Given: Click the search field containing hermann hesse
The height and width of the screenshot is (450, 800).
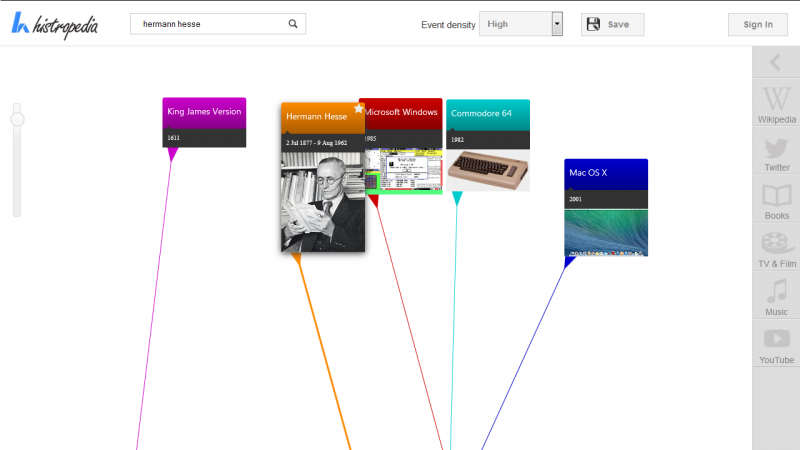Looking at the screenshot, I should tap(212, 24).
